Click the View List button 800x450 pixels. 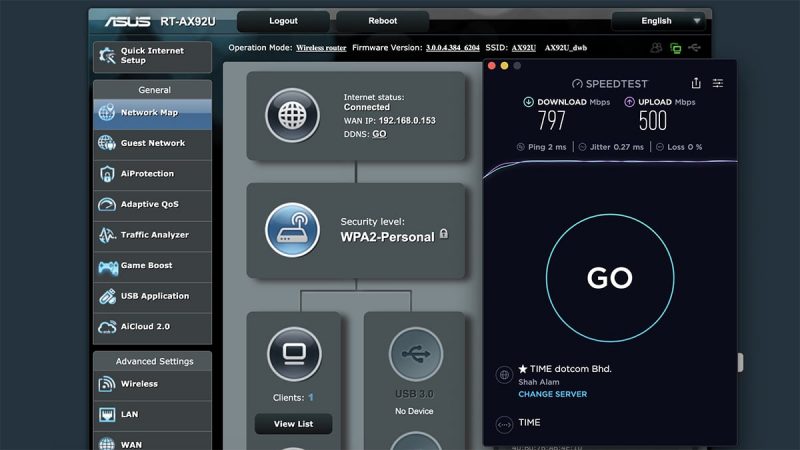pos(293,424)
